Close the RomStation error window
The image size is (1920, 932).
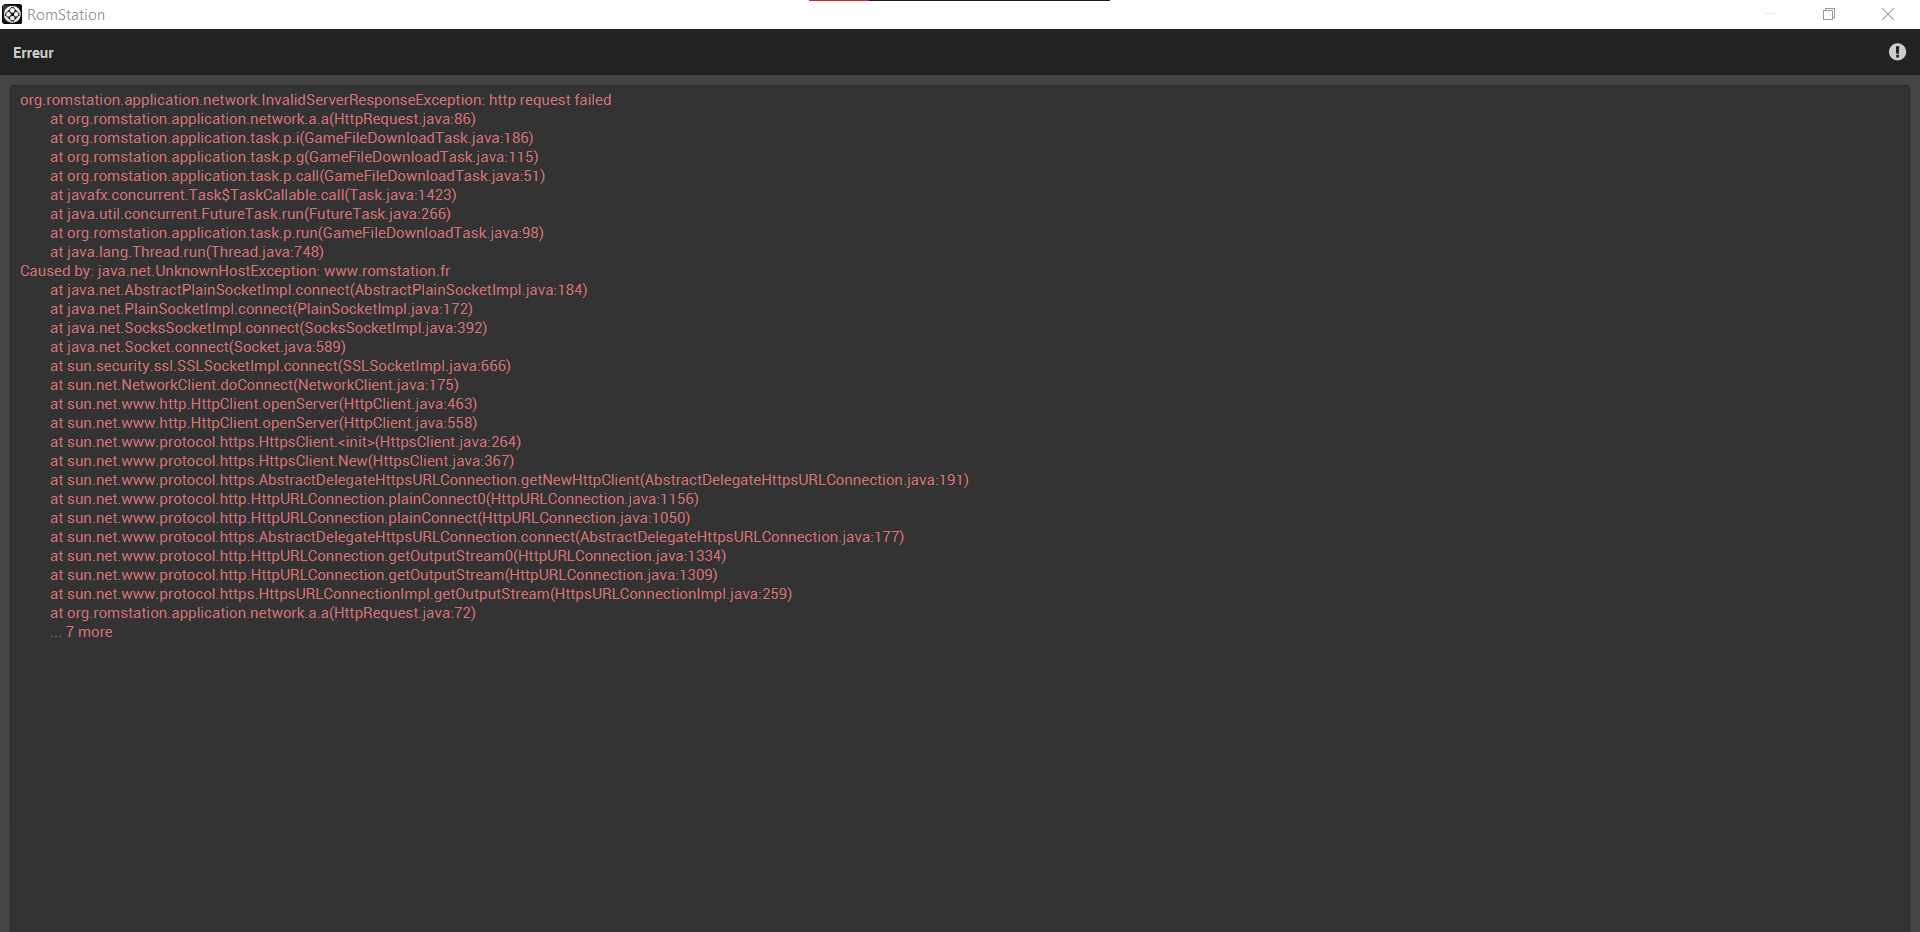click(x=1888, y=14)
